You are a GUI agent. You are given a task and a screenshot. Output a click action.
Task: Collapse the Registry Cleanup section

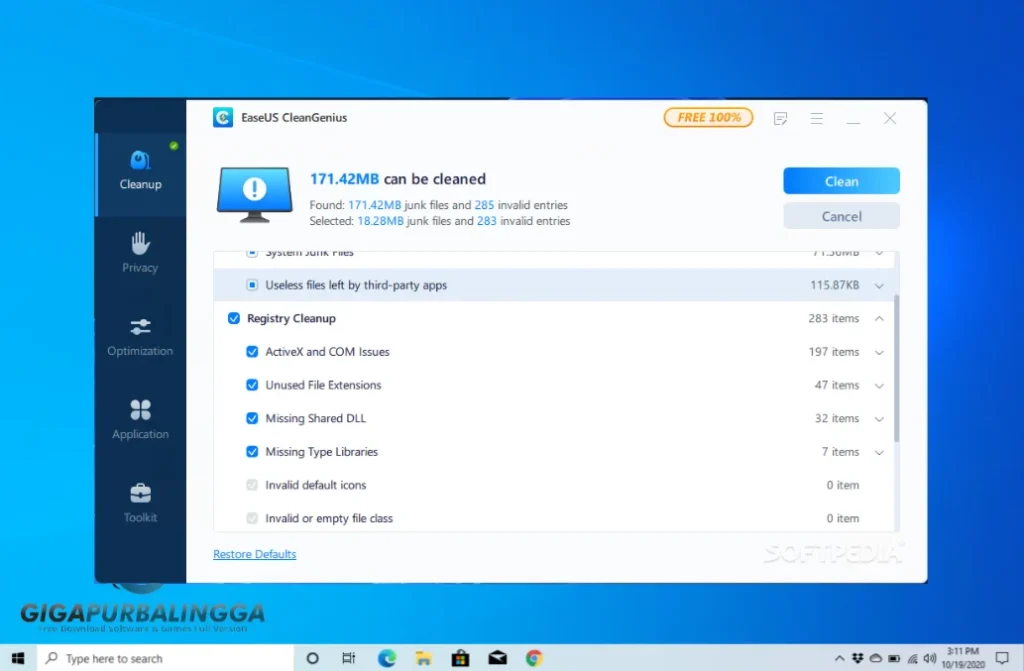point(879,318)
